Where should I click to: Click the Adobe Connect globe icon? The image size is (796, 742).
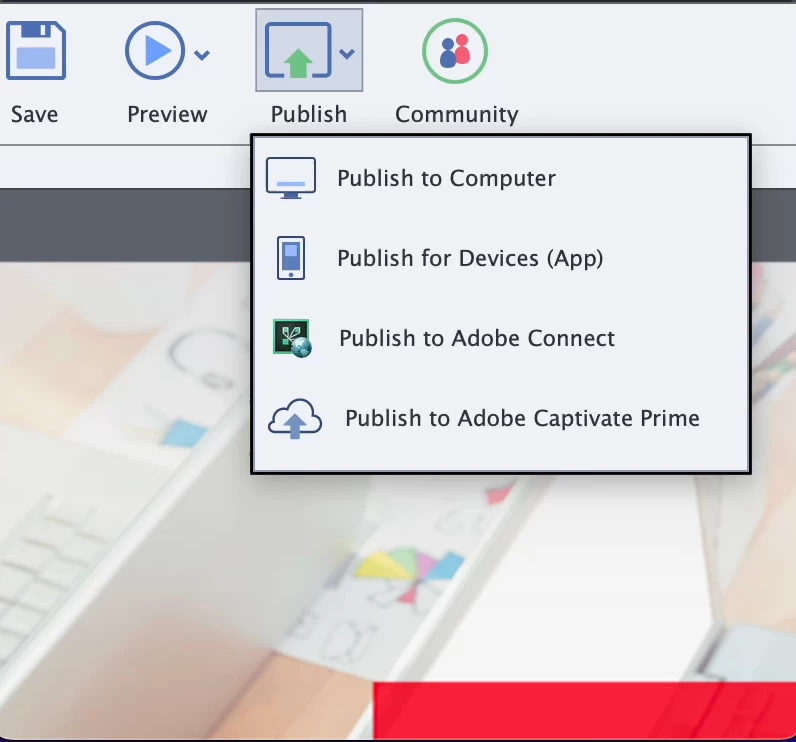pos(292,338)
